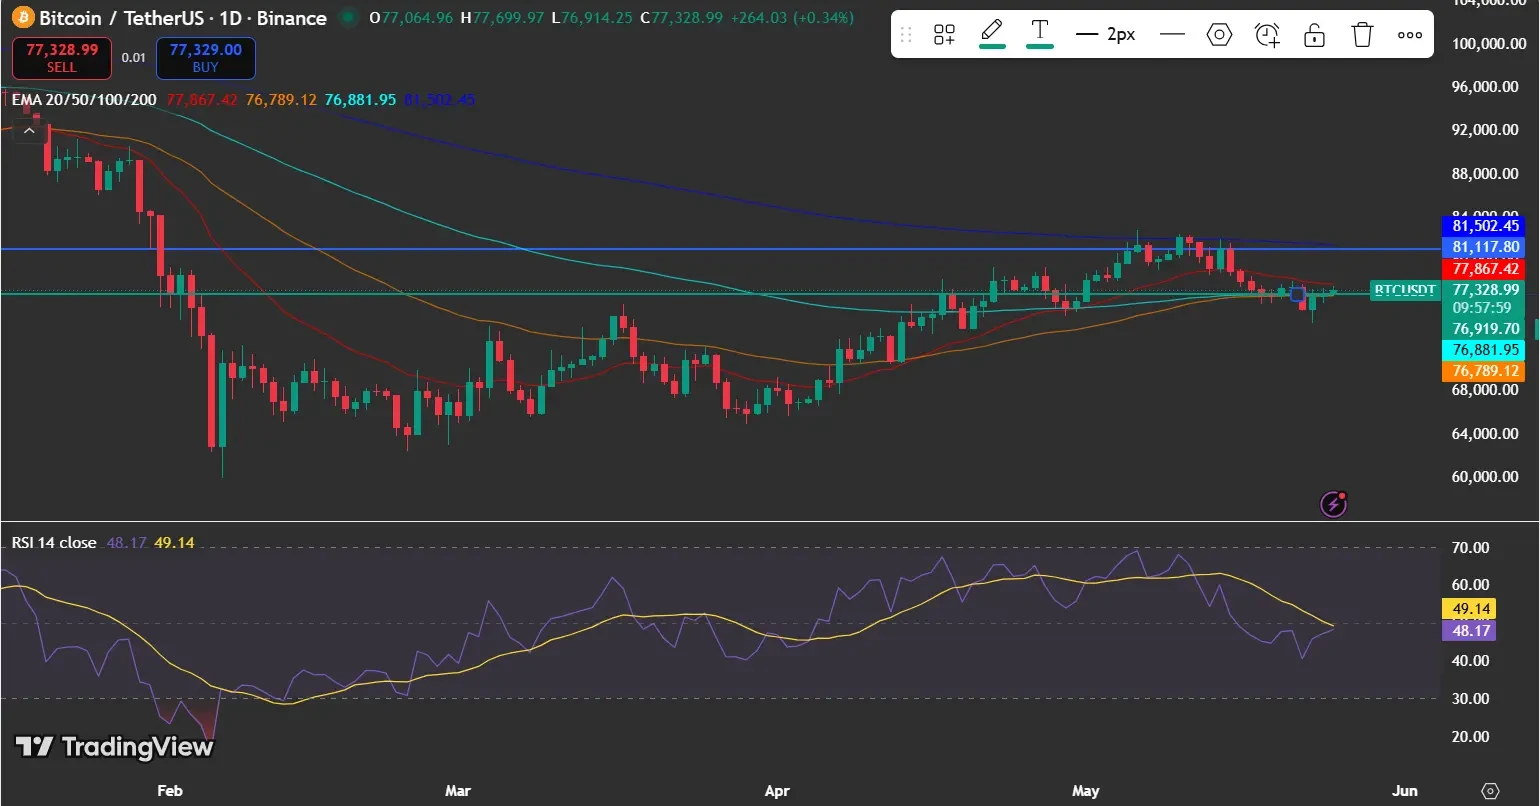Viewport: 1540px width, 806px height.
Task: Click the Apr label on the time axis
Action: [x=777, y=791]
